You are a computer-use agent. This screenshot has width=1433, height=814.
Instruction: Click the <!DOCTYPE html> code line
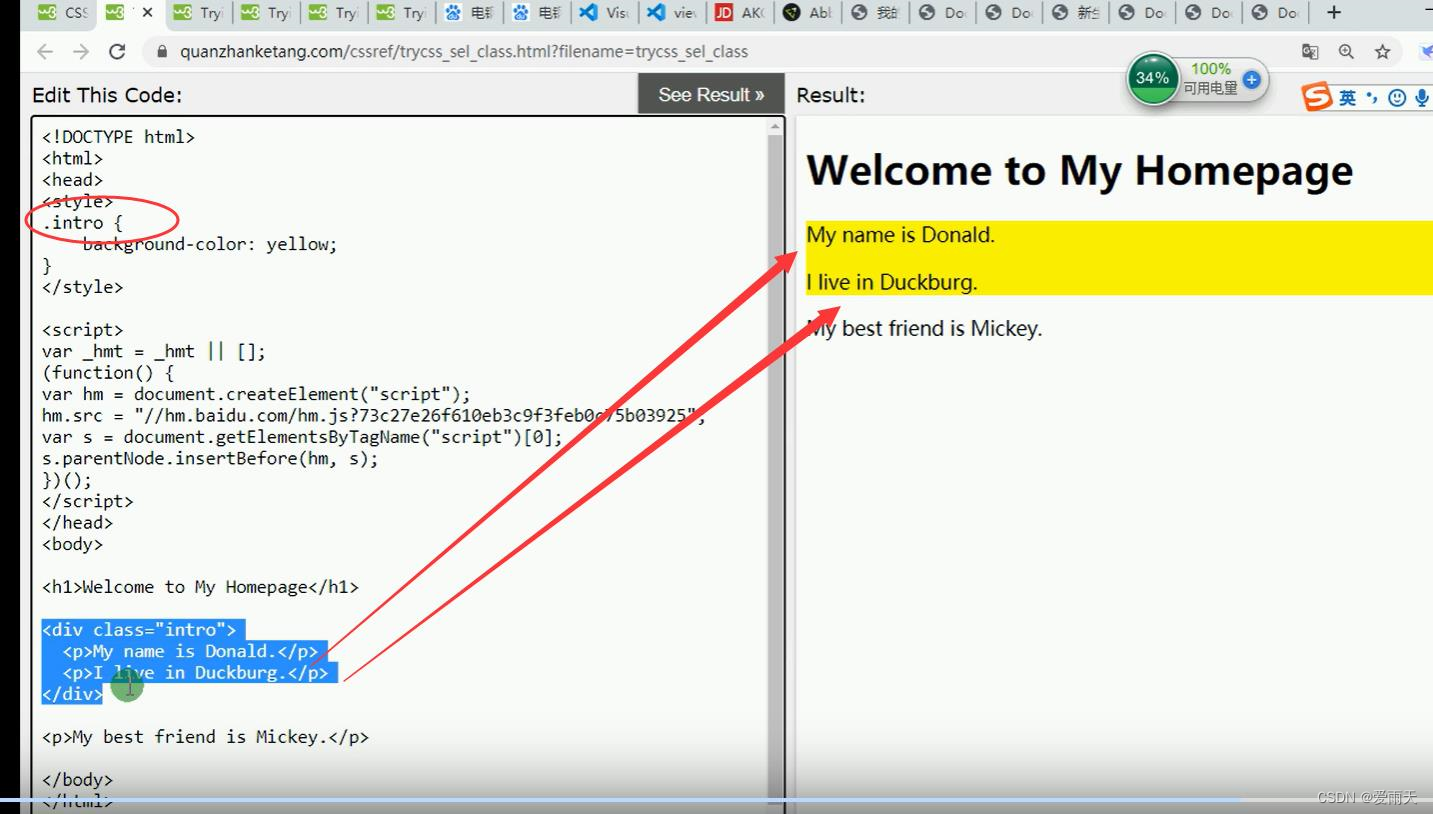118,137
